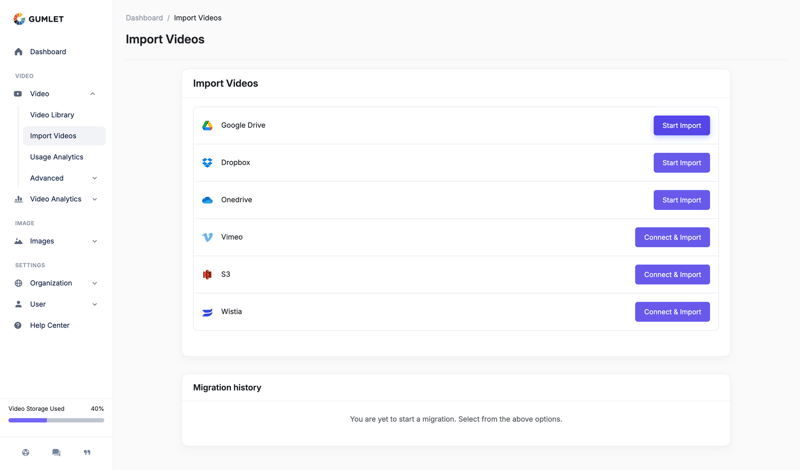Click the Wistia row label
This screenshot has width=800, height=470.
pyautogui.click(x=232, y=311)
